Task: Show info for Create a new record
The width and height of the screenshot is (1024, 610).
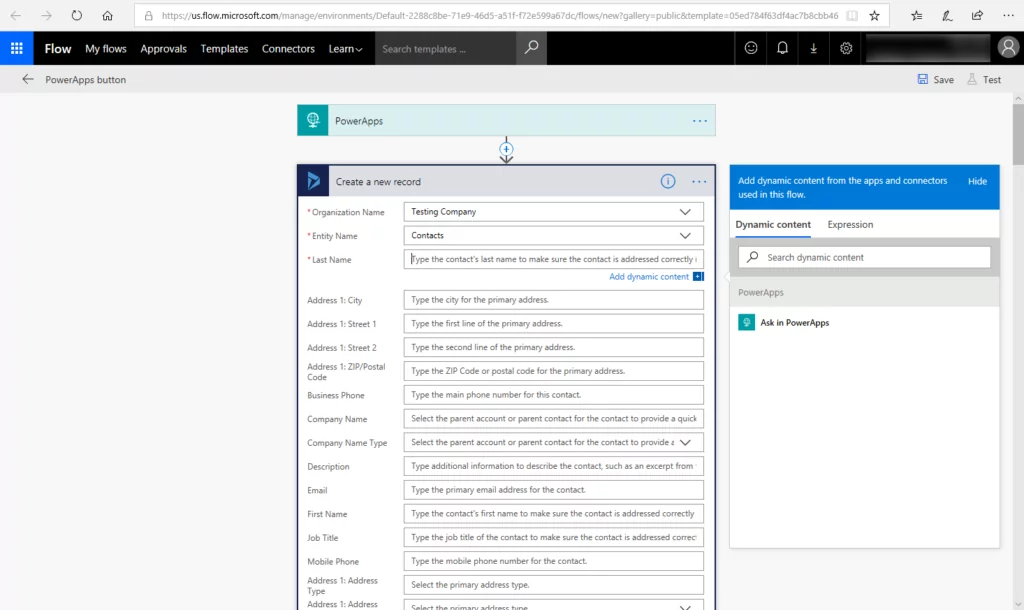Action: click(x=667, y=181)
